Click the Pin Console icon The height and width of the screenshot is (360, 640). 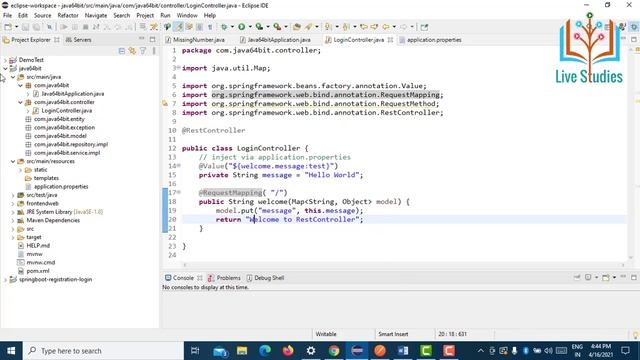[x=577, y=277]
